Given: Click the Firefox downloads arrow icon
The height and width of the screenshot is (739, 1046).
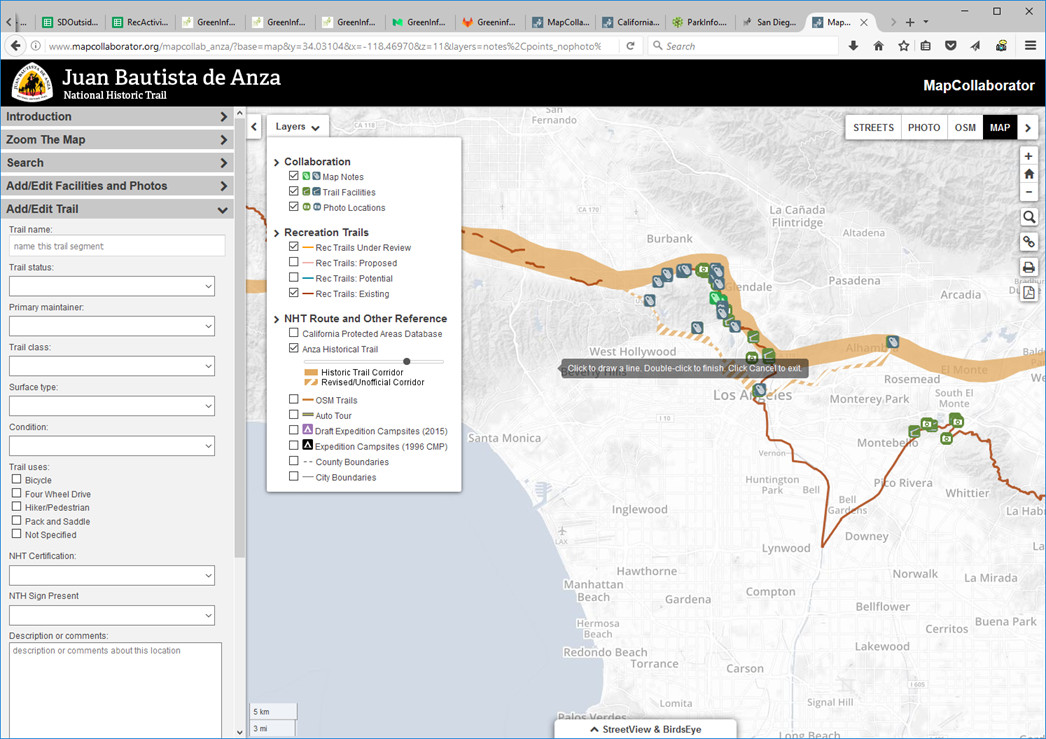Looking at the screenshot, I should click(x=853, y=46).
